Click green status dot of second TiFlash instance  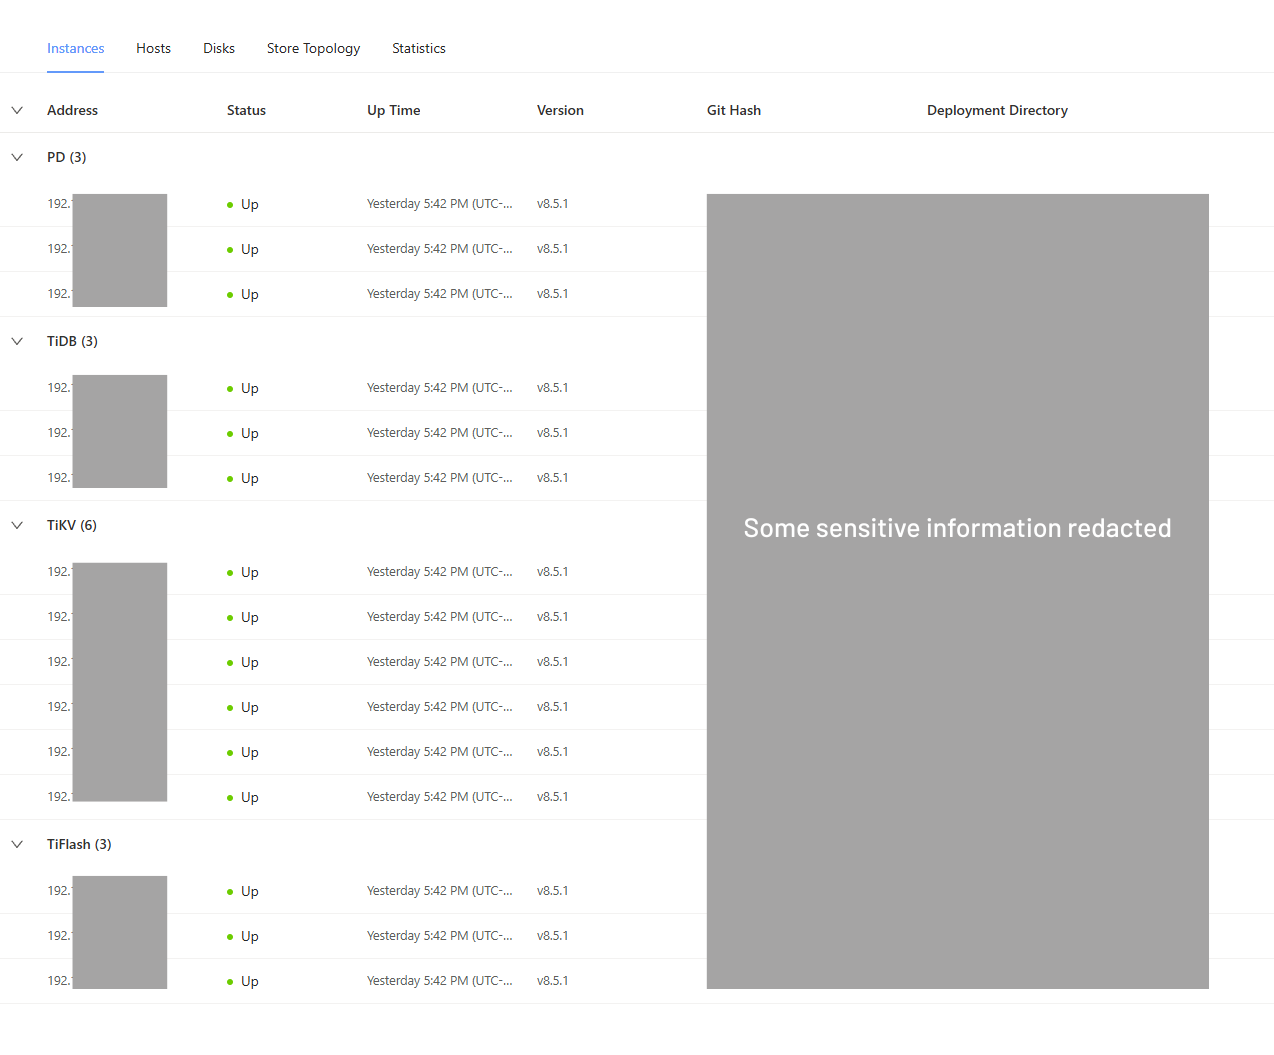click(230, 937)
